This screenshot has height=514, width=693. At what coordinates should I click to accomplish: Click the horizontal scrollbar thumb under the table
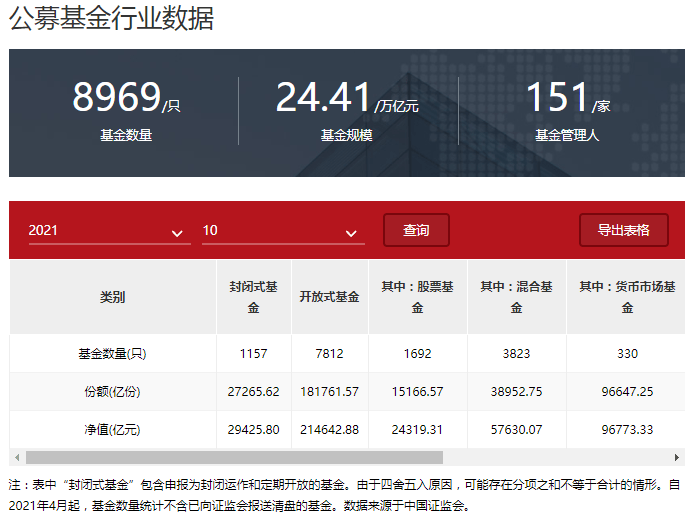pos(234,457)
